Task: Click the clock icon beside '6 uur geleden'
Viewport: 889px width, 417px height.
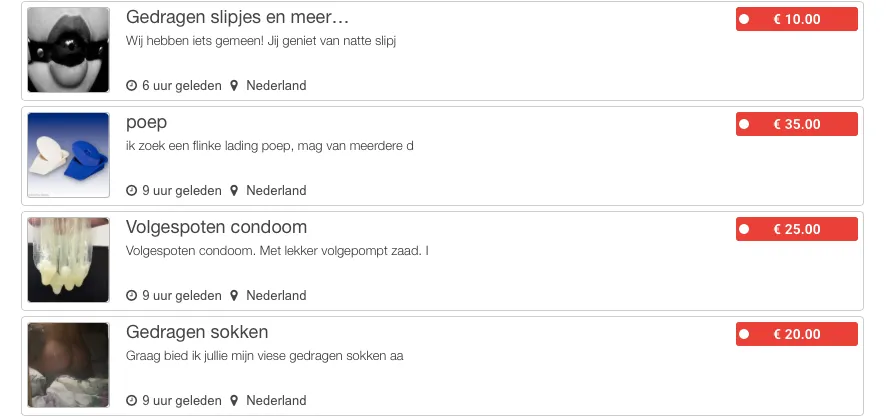Action: point(132,86)
